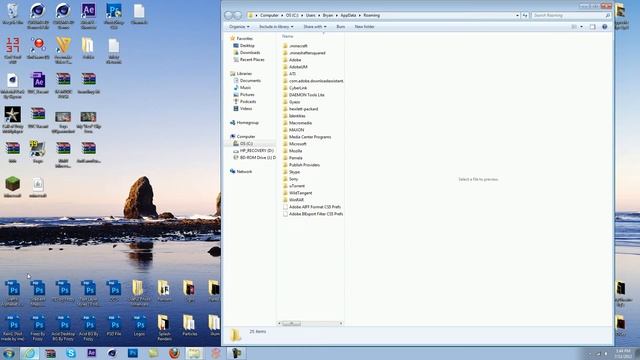640x360 pixels.
Task: Open the uTorrent folder
Action: [x=297, y=186]
